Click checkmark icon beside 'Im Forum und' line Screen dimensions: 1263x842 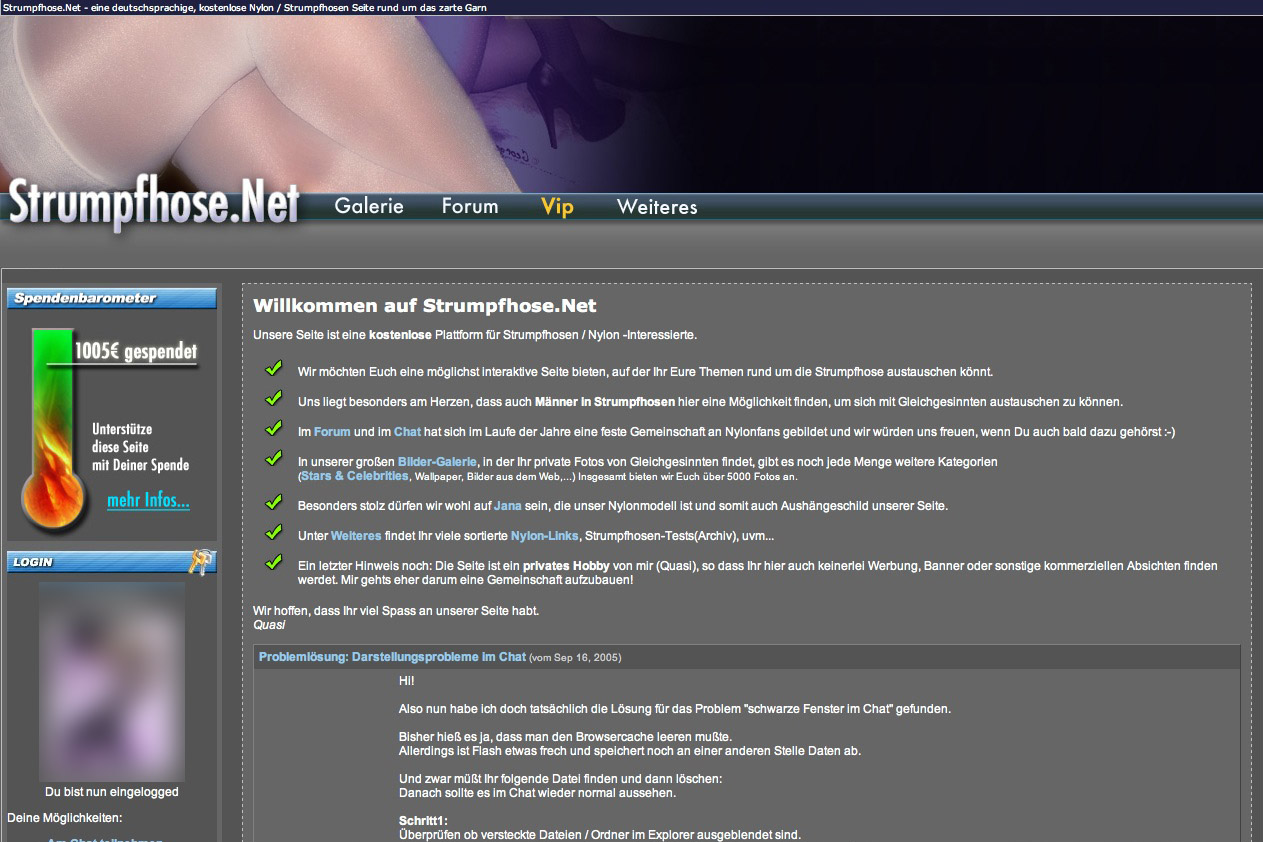point(274,428)
